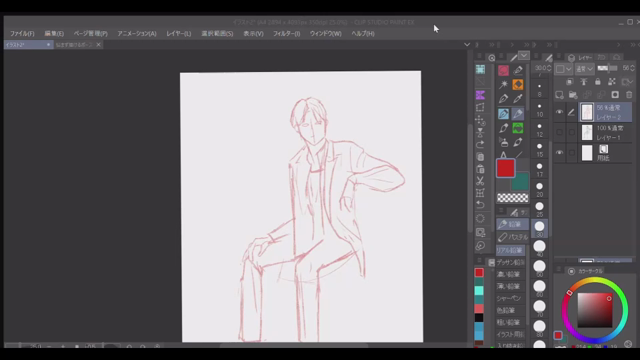The width and height of the screenshot is (640, 360).
Task: Set as reference layer lighthouse icon
Action: [584, 82]
